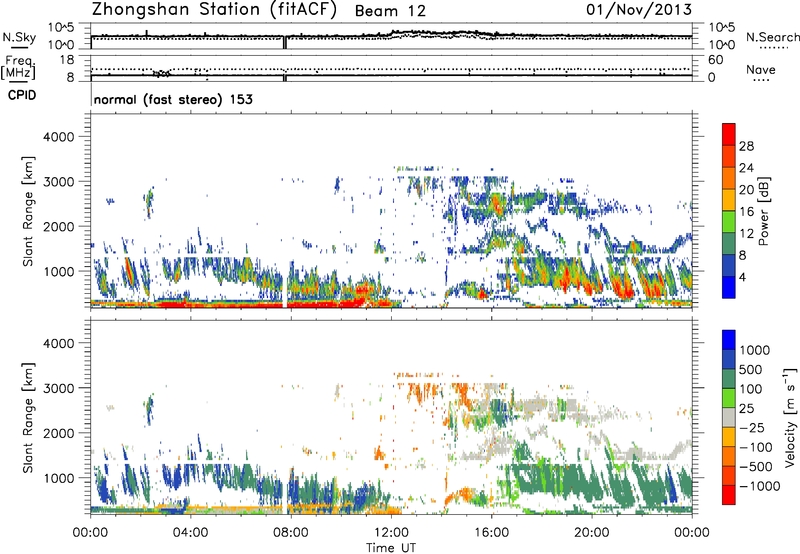800x554 pixels.
Task: Click the "18" frequency axis tick
Action: click(67, 60)
